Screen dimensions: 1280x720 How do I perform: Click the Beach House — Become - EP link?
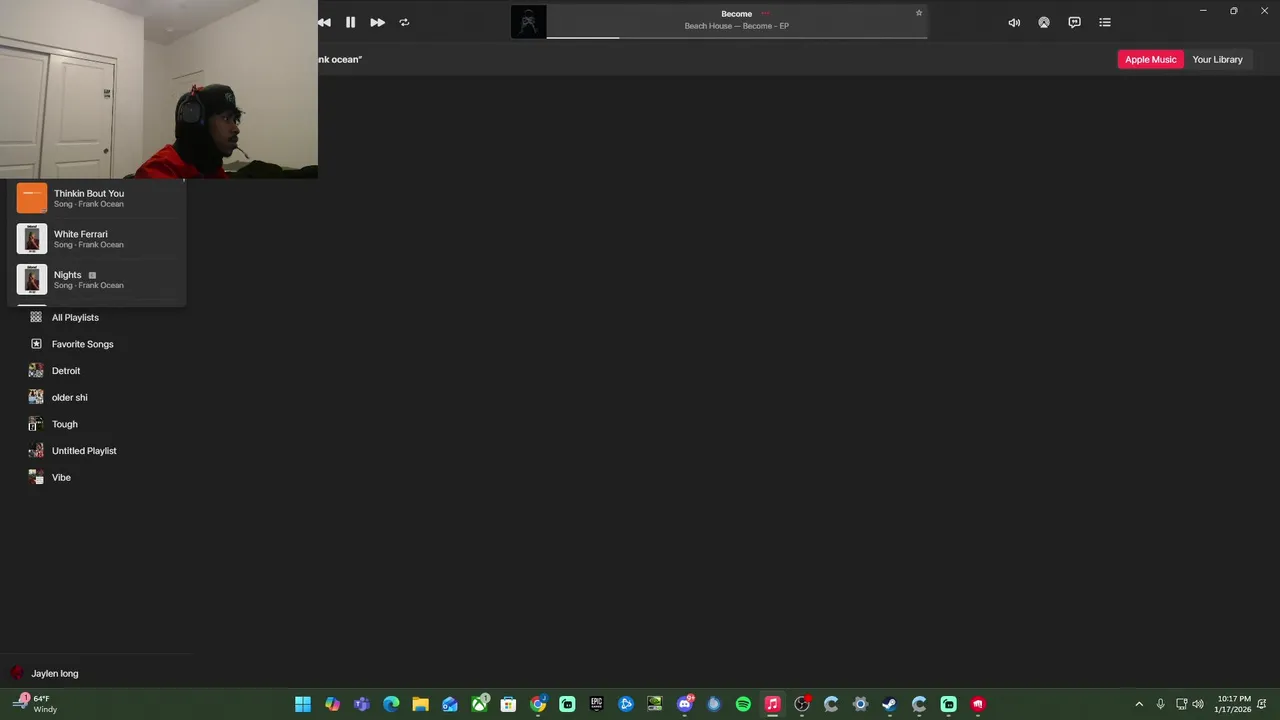click(737, 26)
